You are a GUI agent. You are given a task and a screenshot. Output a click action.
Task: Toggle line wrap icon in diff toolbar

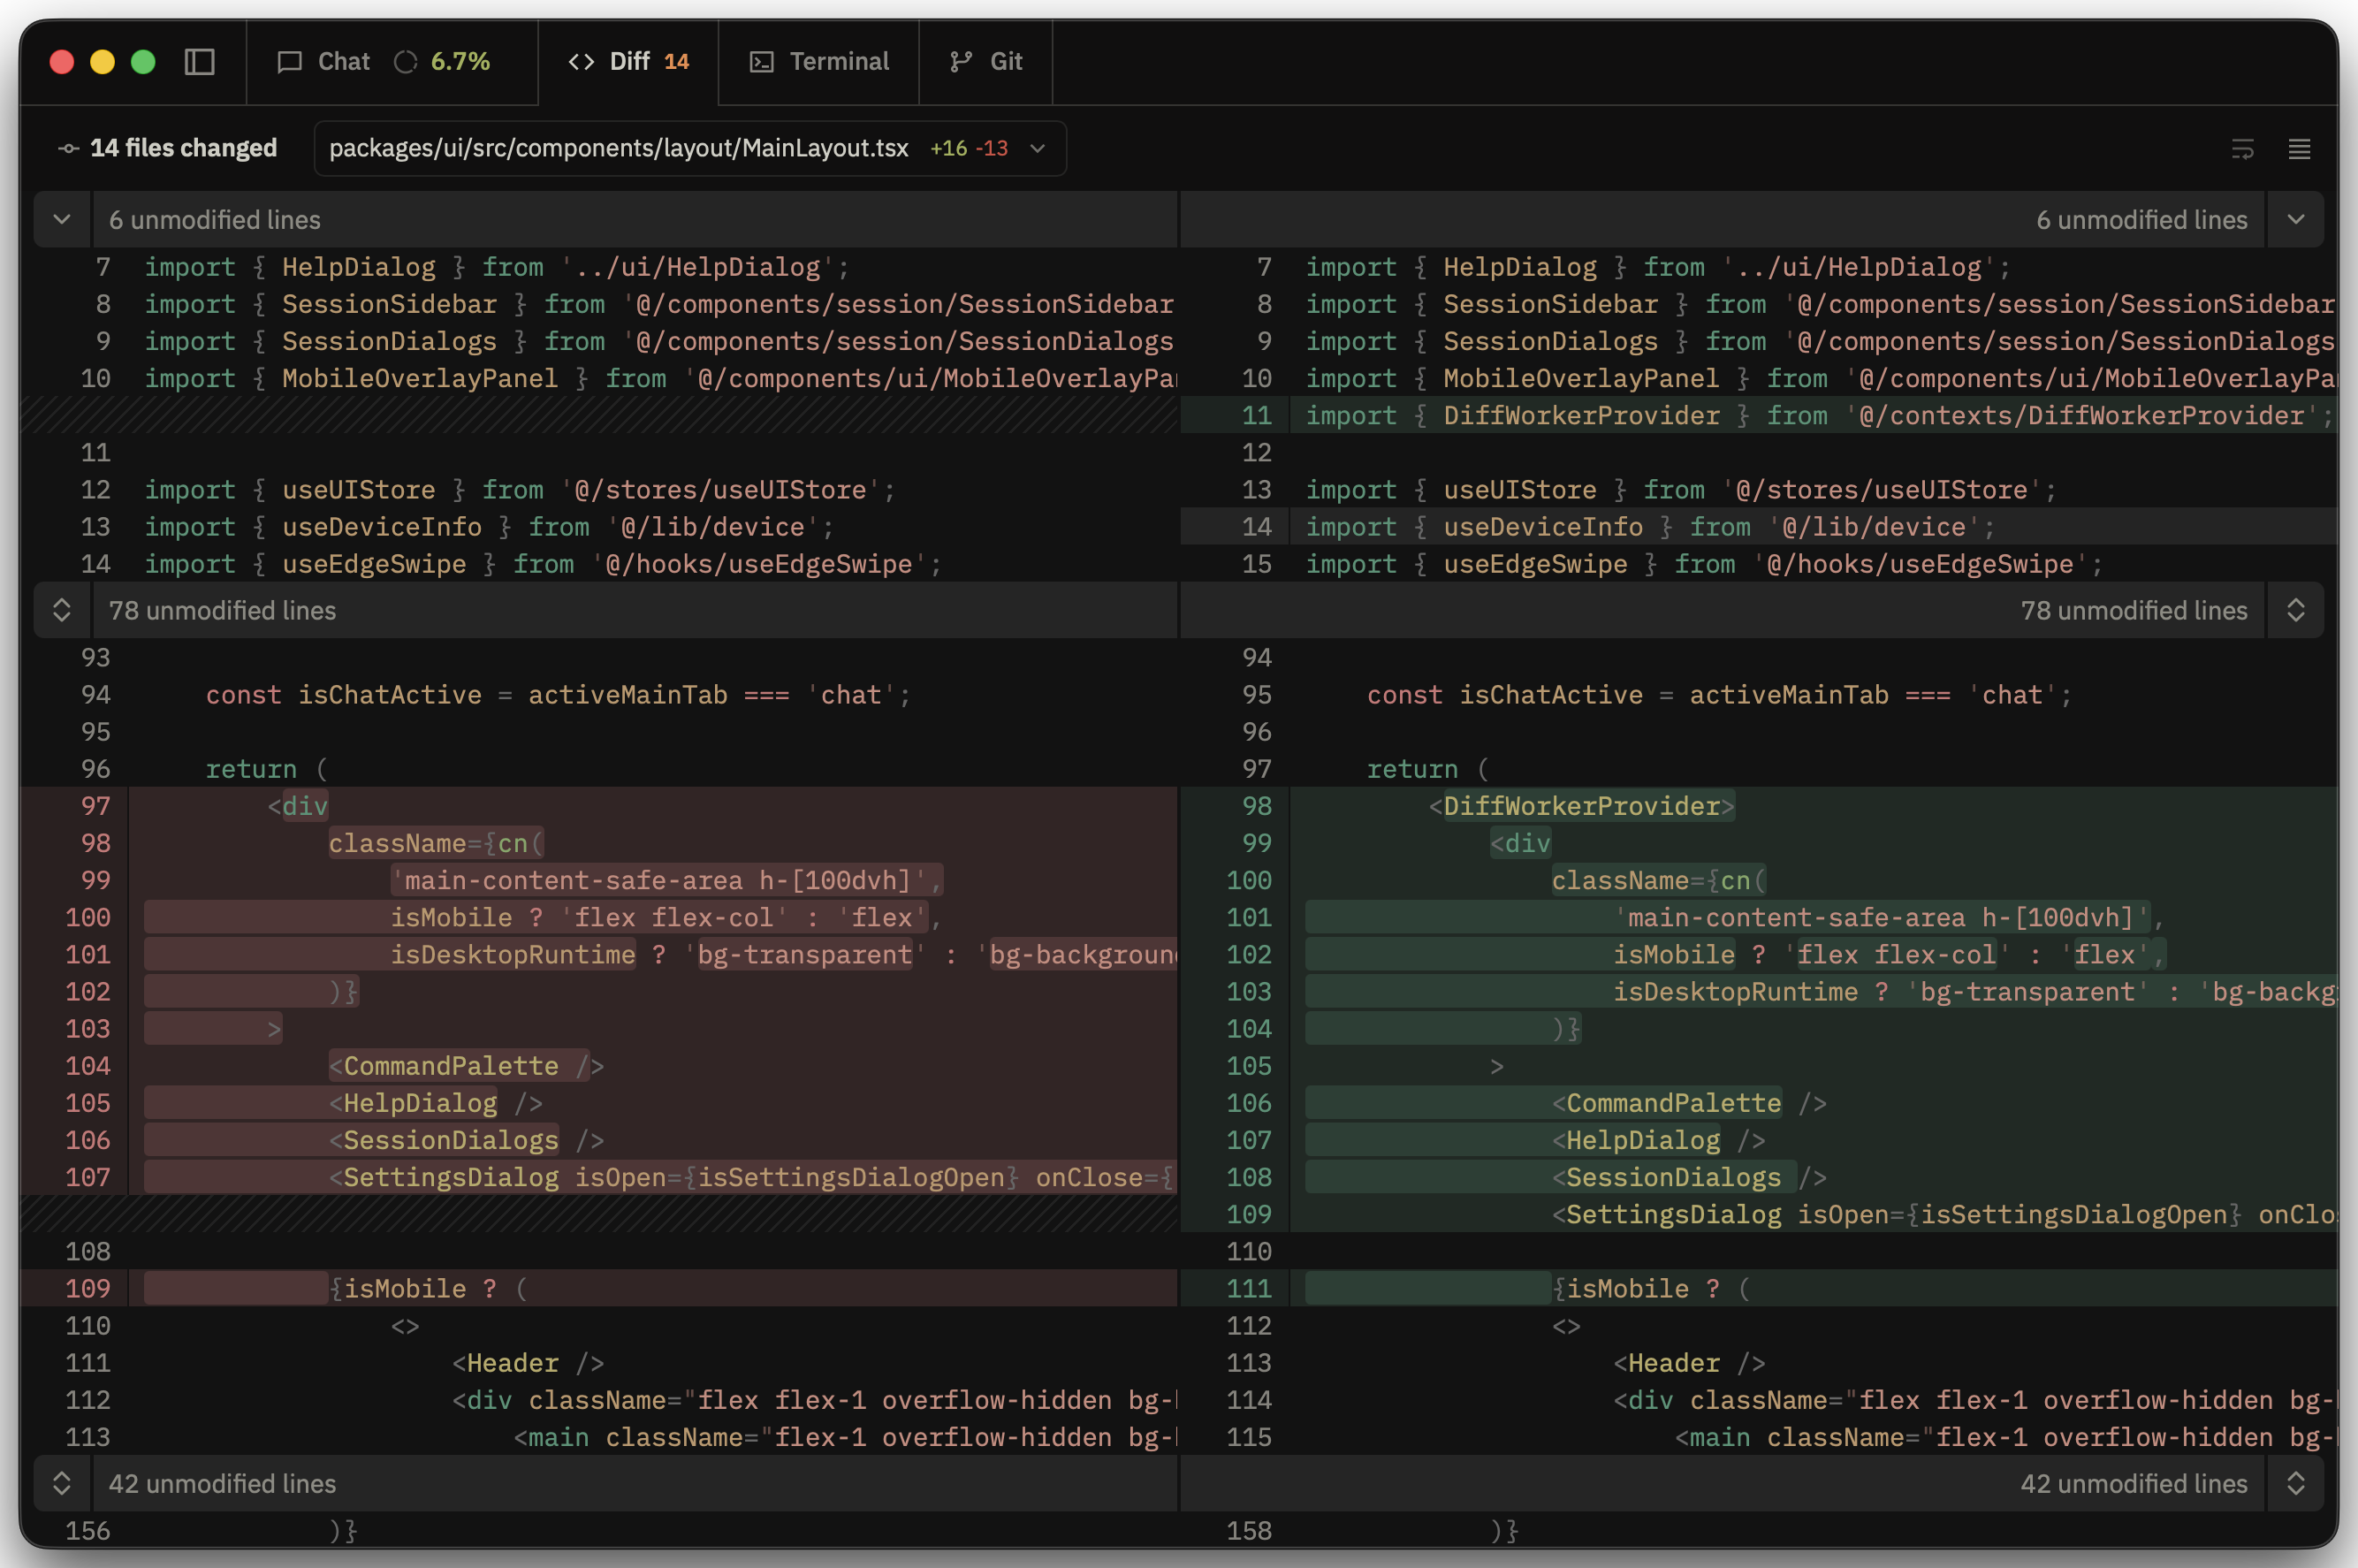click(2242, 149)
